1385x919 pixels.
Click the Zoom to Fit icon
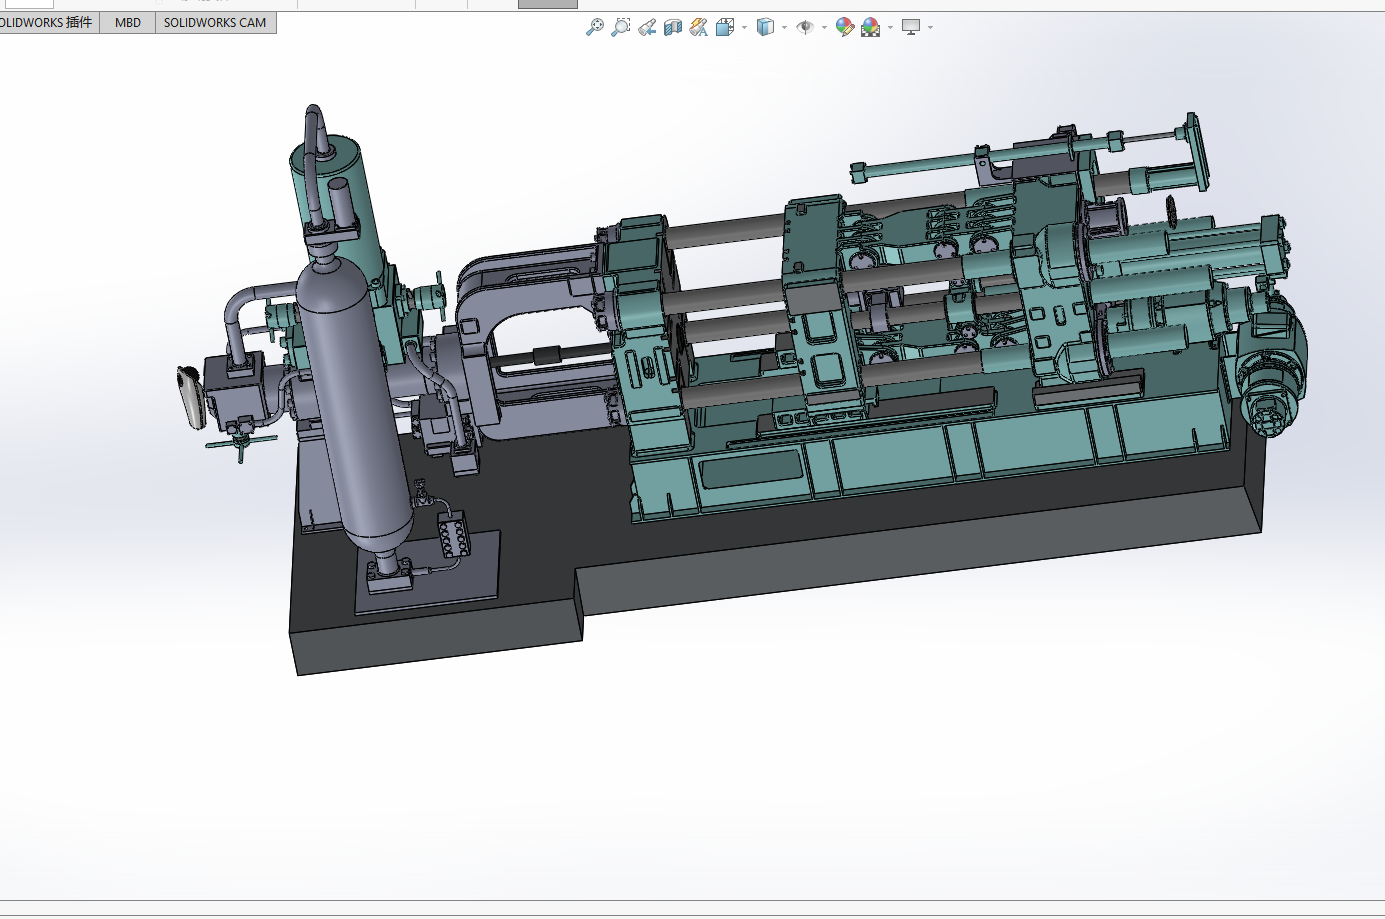pos(594,27)
